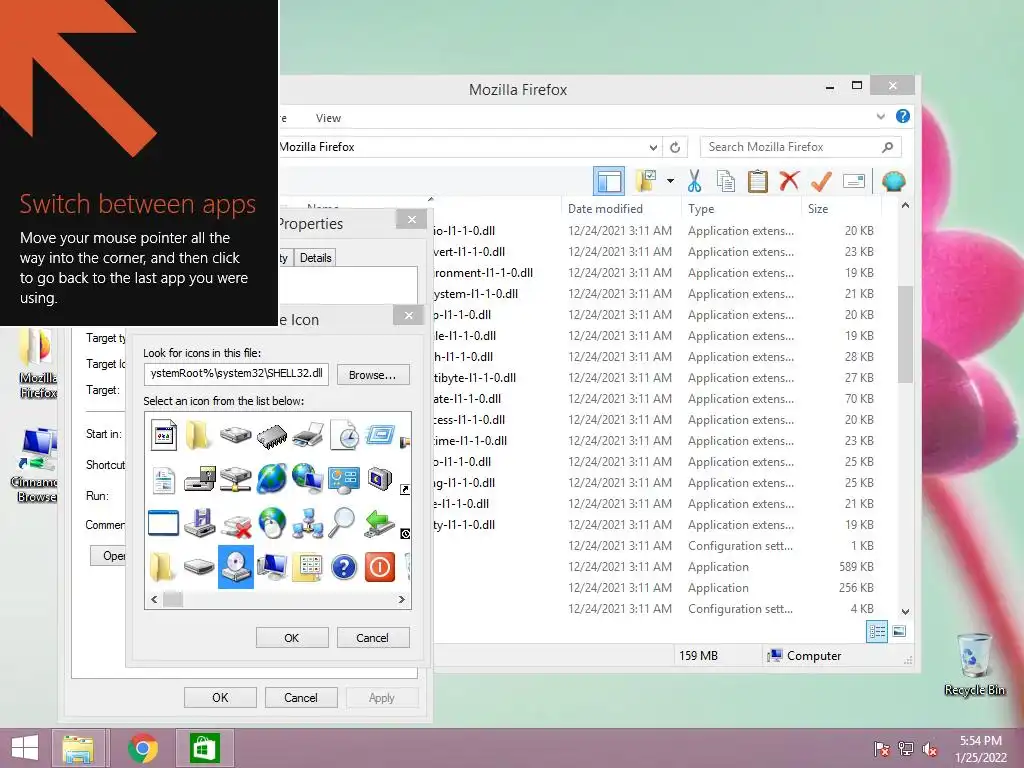Image resolution: width=1024 pixels, height=768 pixels.
Task: Sort by the Type column header
Action: (701, 208)
